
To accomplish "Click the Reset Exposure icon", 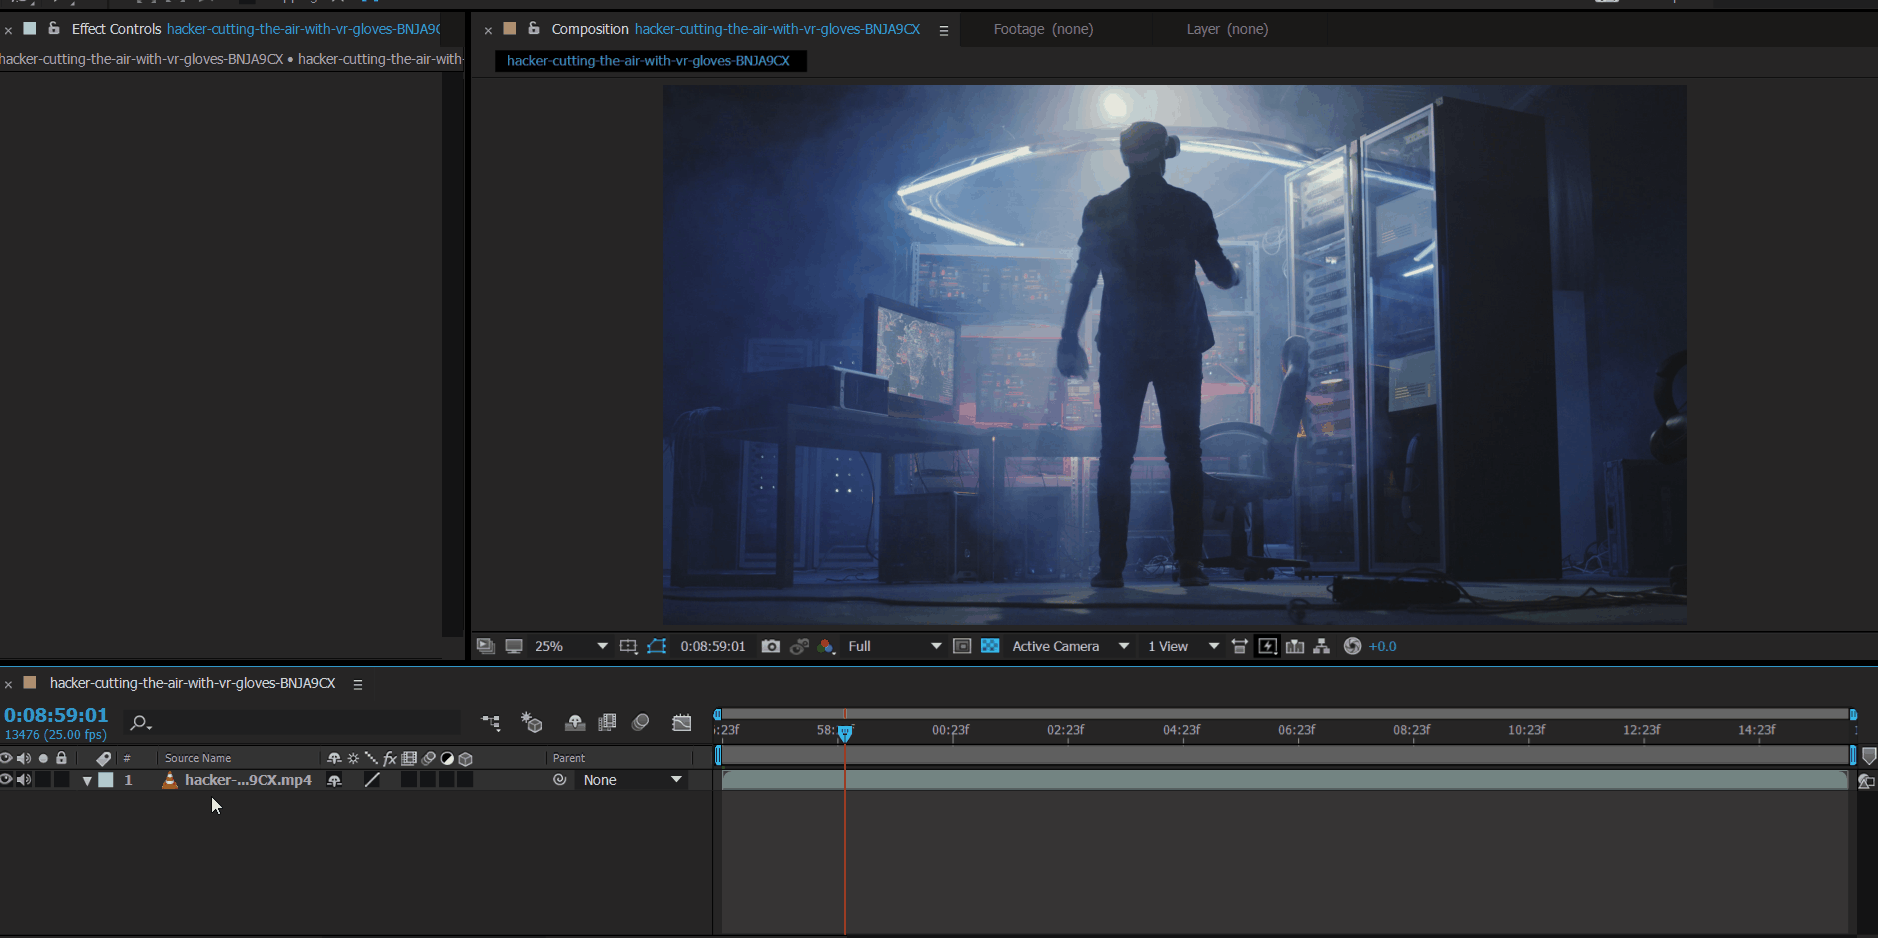I will point(1352,646).
